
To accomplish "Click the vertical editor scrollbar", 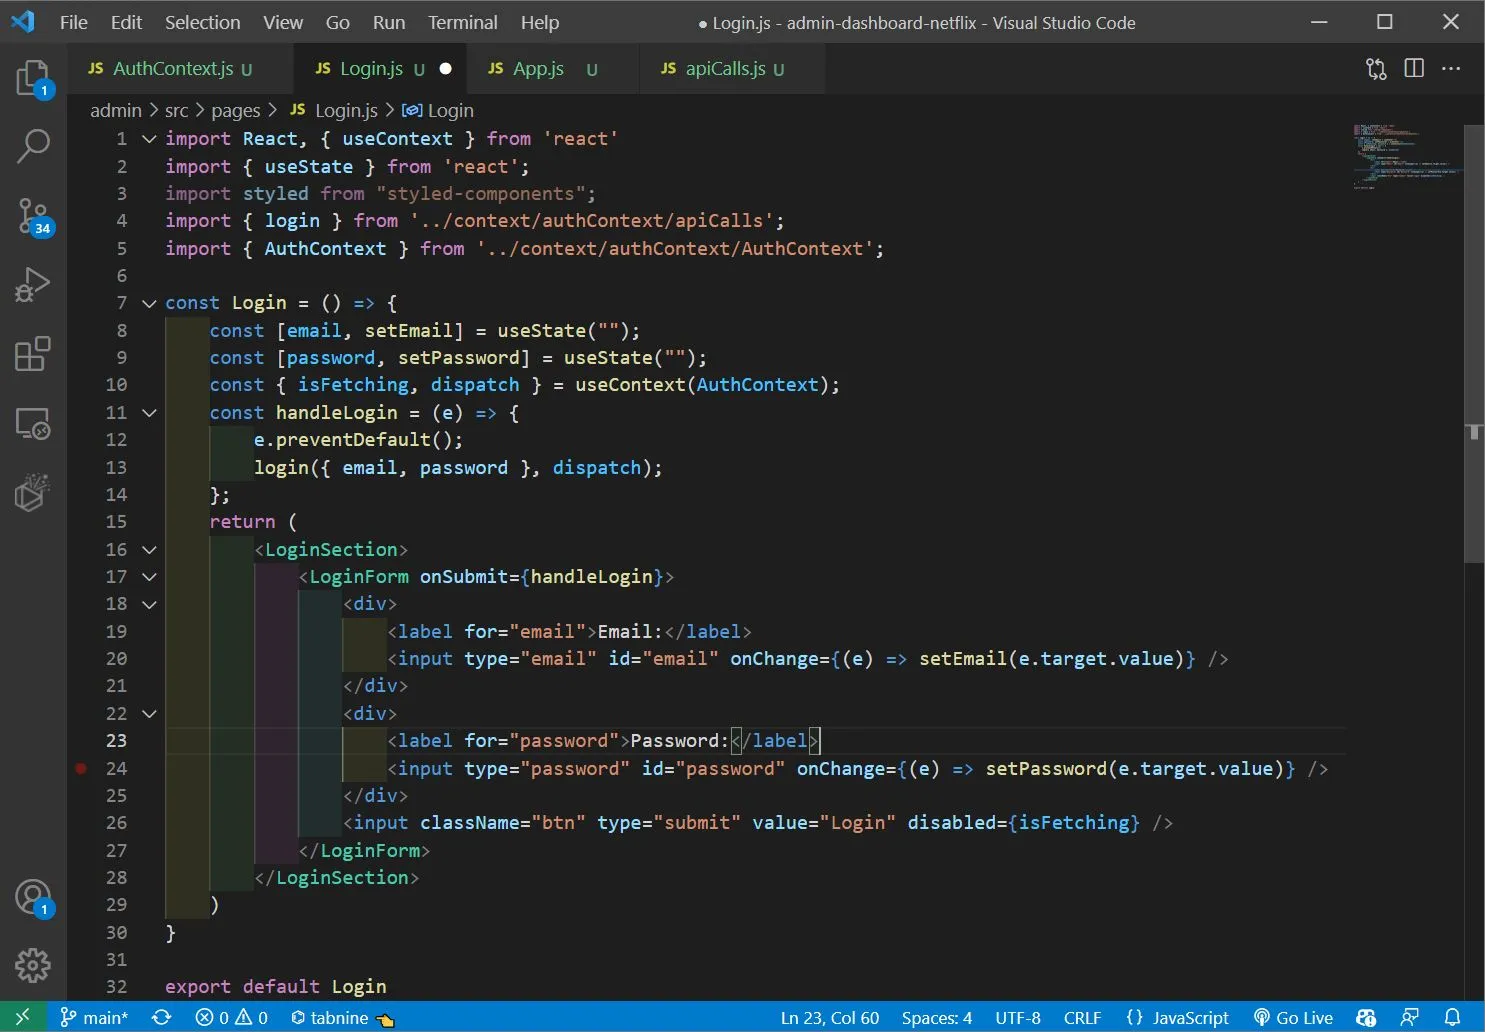I will 1474,344.
